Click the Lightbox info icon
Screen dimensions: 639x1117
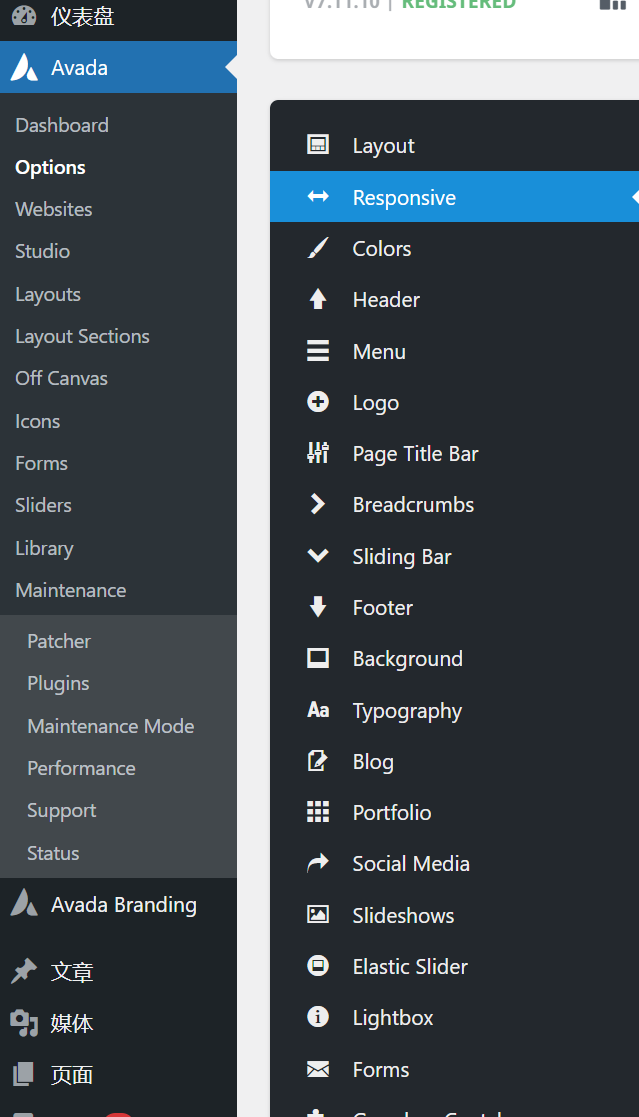pyautogui.click(x=318, y=1017)
